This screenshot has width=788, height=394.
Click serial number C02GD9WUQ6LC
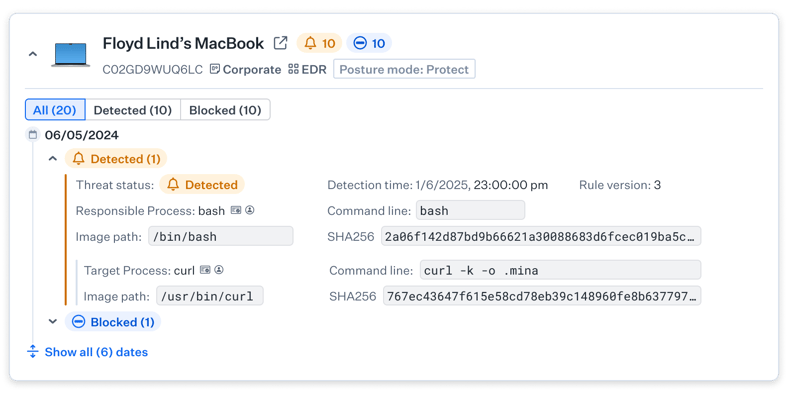click(x=153, y=69)
